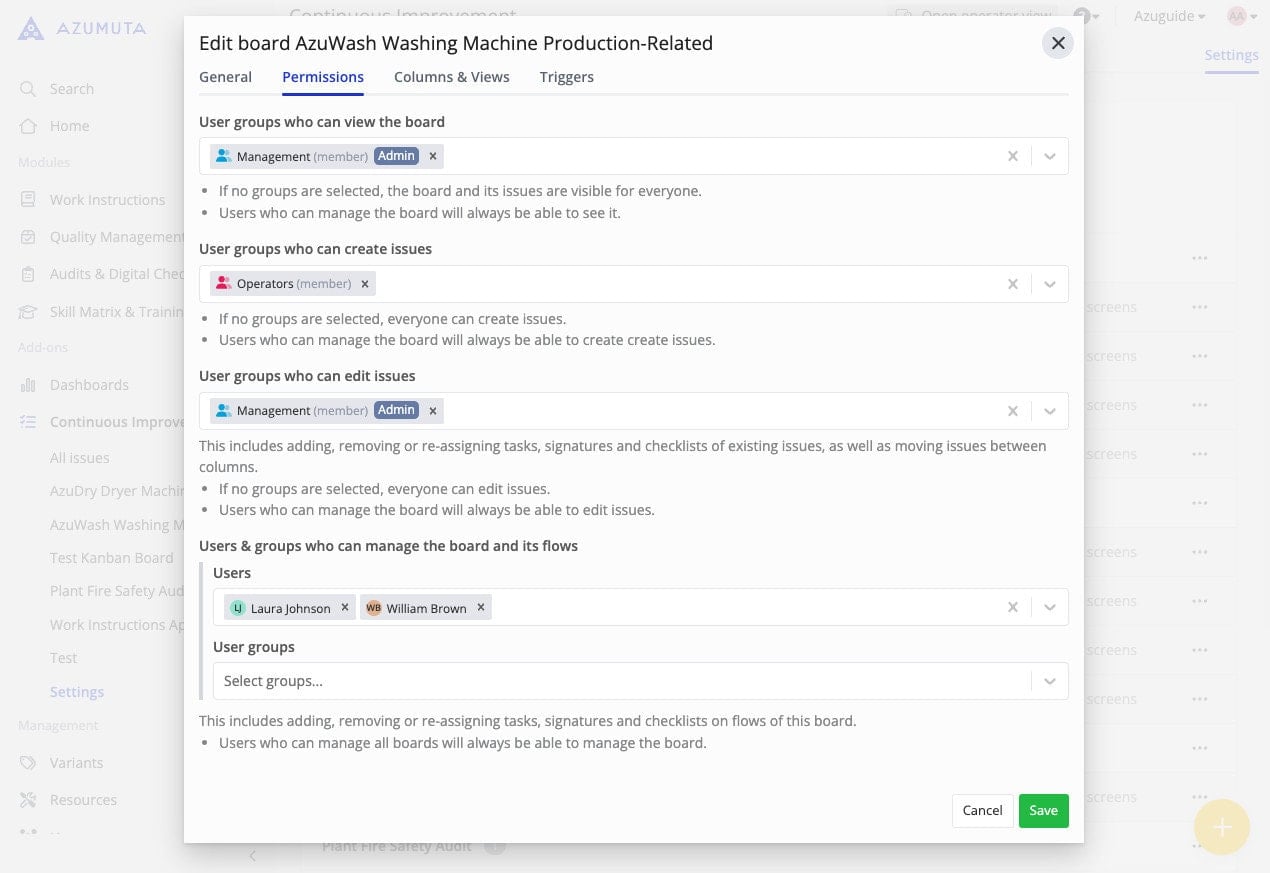The image size is (1270, 873).
Task: Go to the Triggers tab
Action: 566,77
